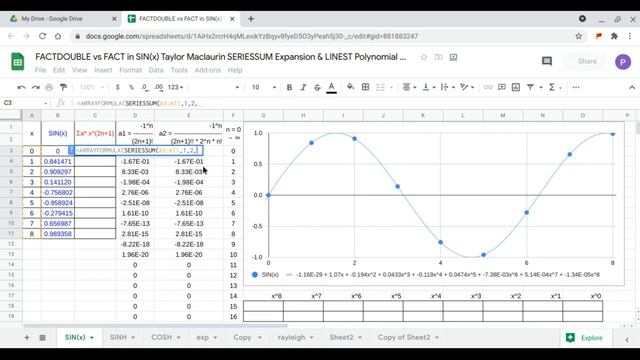Screen dimensions: 640x360
Task: Click the create filter icon
Action: (x=530, y=87)
